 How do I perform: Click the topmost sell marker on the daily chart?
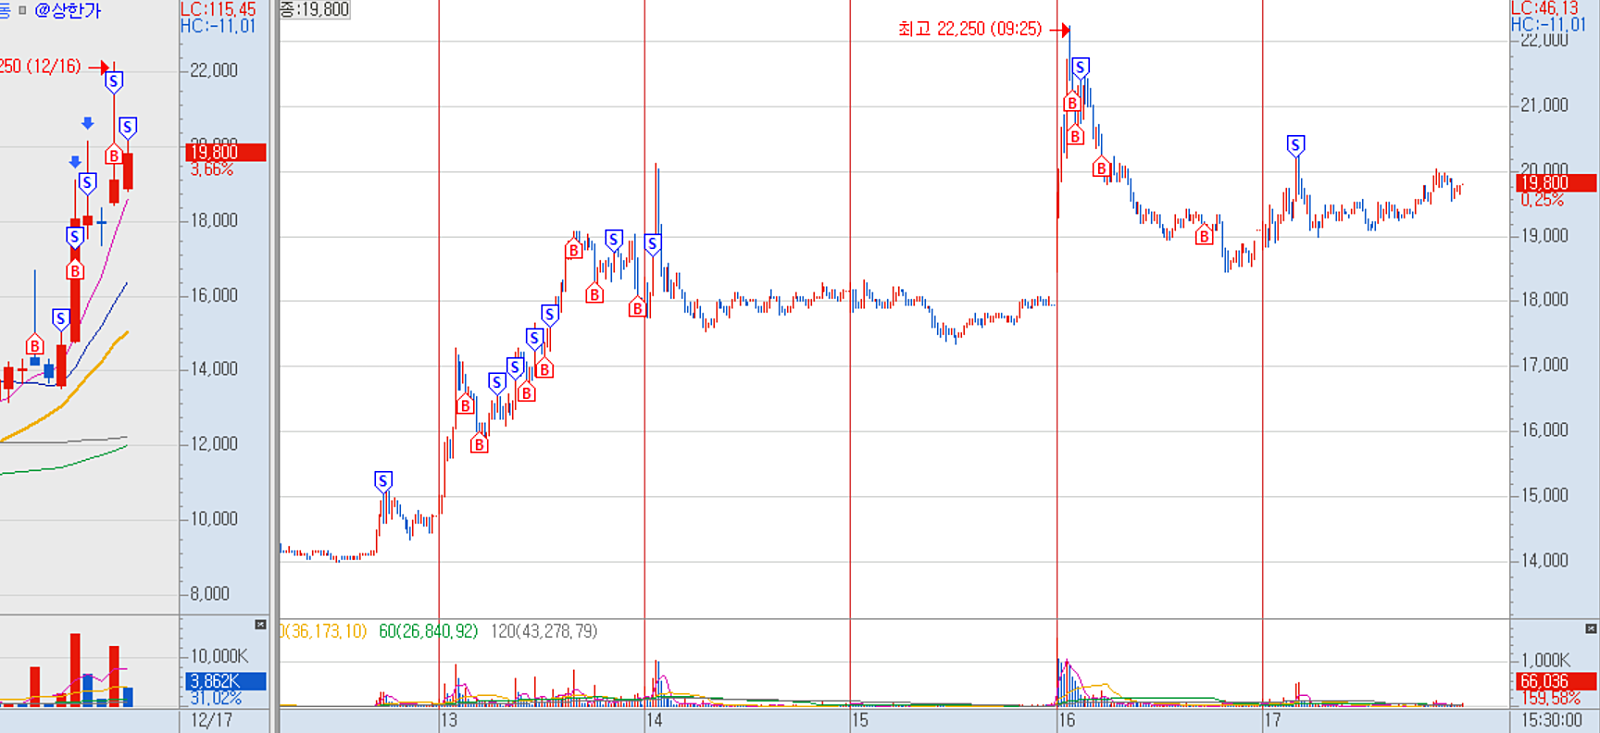point(114,82)
